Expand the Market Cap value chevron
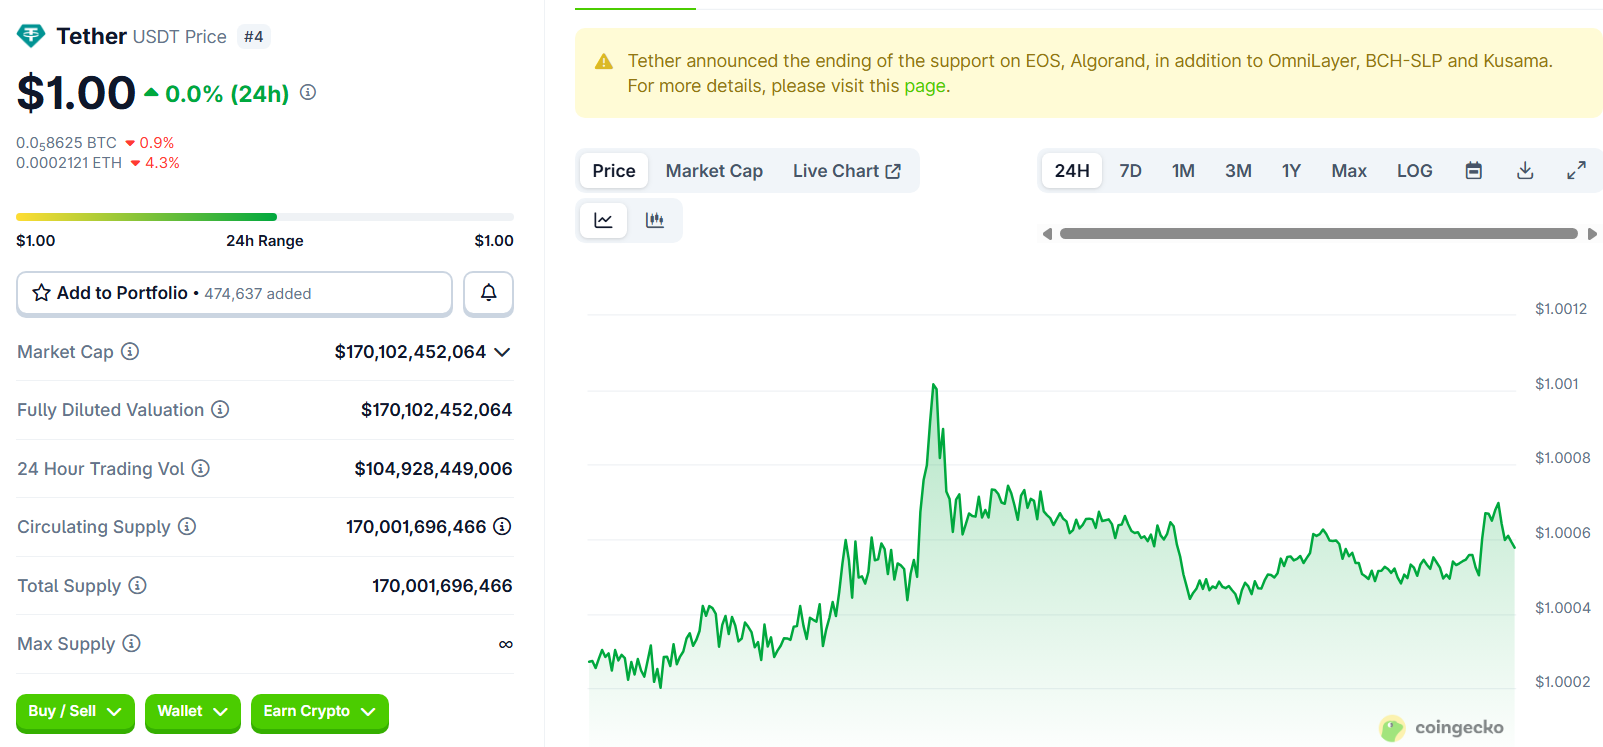Viewport: 1603px width, 747px height. (502, 352)
